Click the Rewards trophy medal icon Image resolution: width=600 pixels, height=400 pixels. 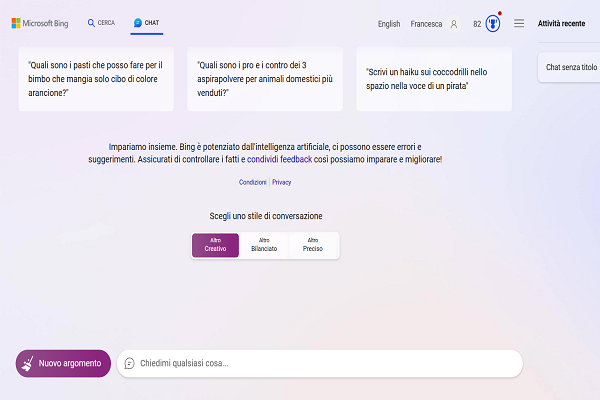492,23
